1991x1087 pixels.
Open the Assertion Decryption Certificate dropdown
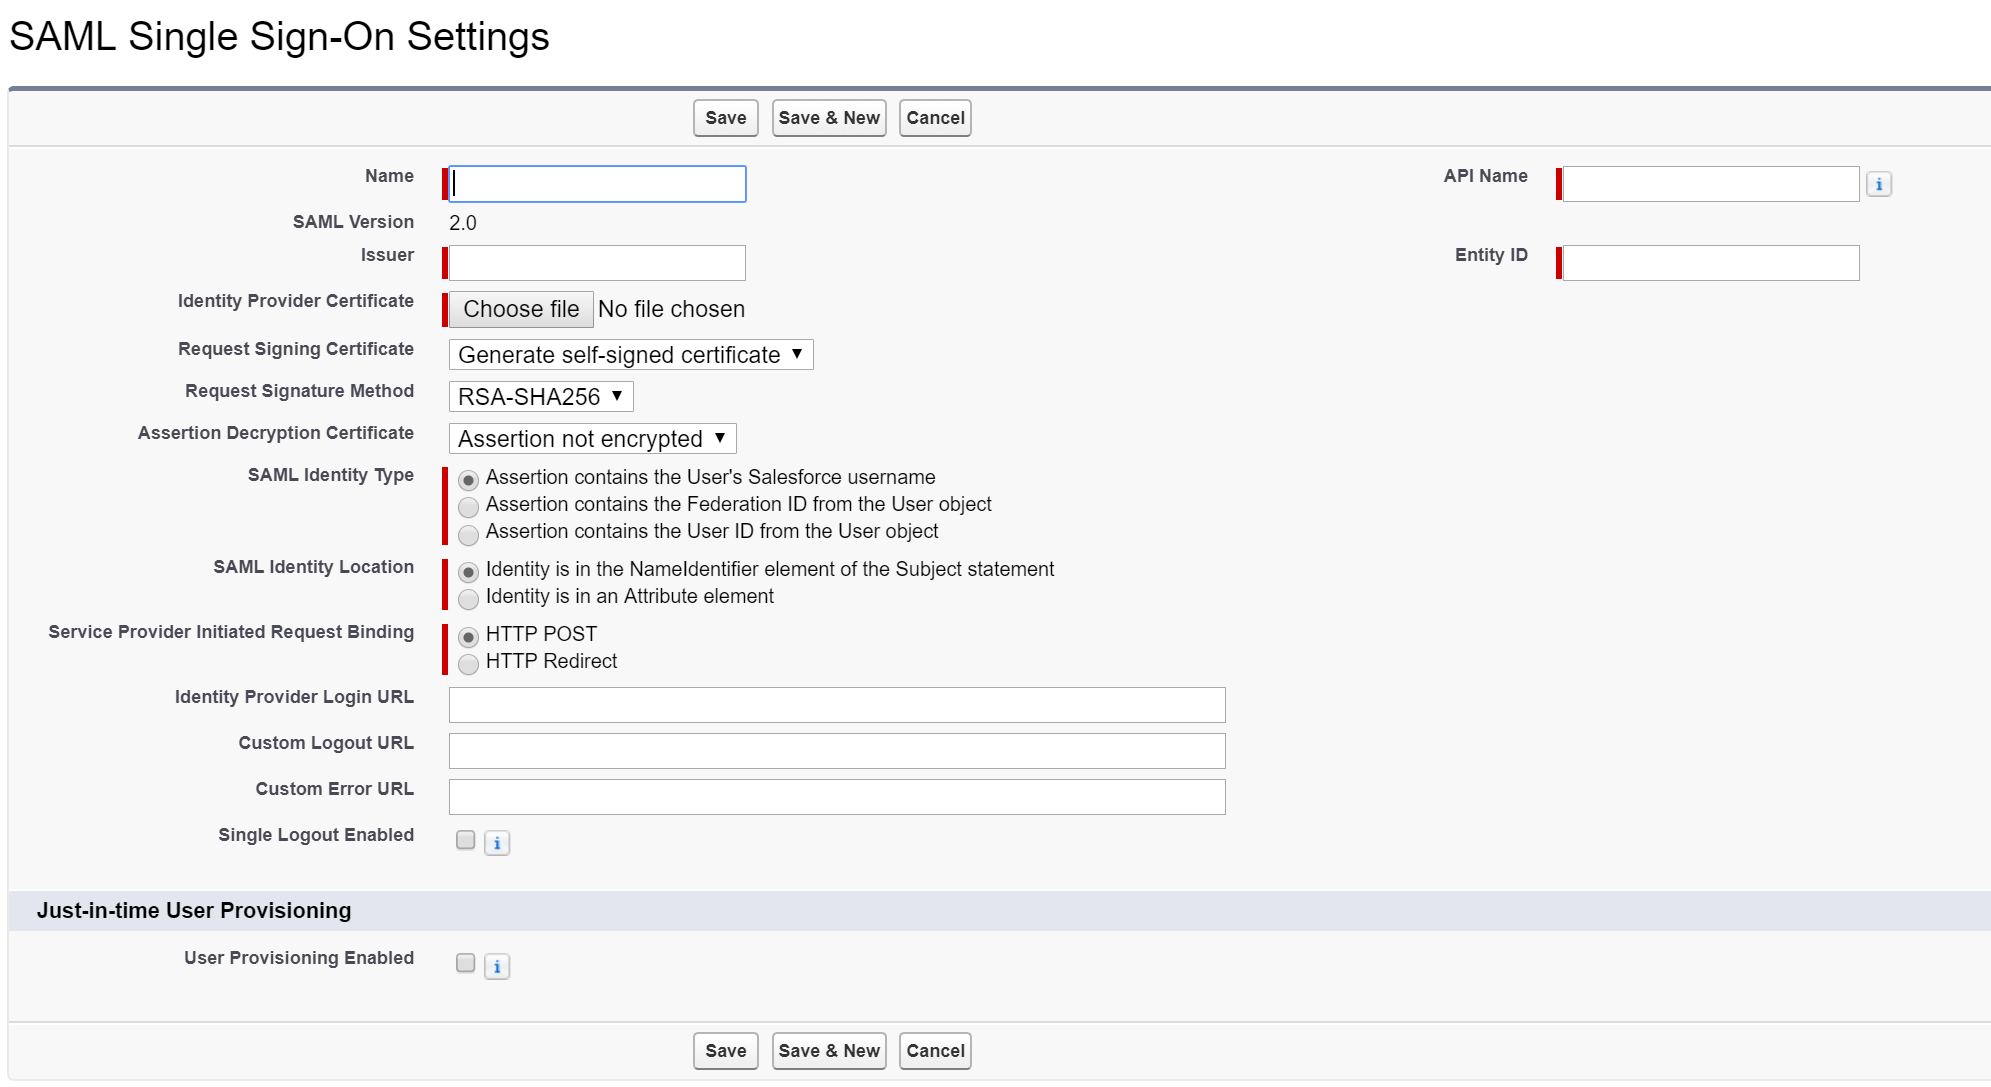(592, 439)
